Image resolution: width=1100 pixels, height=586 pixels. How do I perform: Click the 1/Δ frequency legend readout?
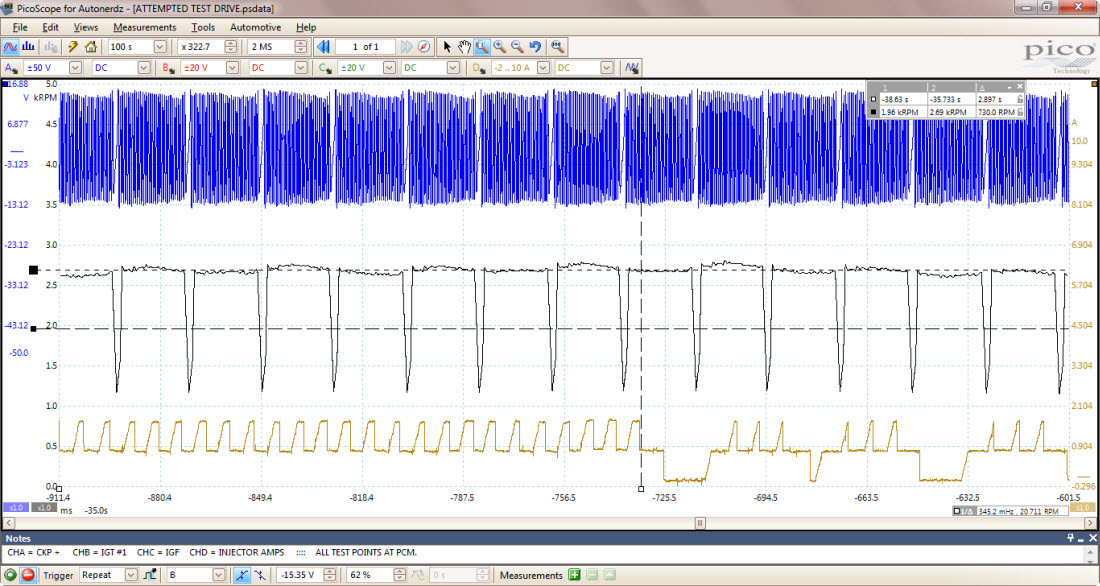click(1010, 512)
